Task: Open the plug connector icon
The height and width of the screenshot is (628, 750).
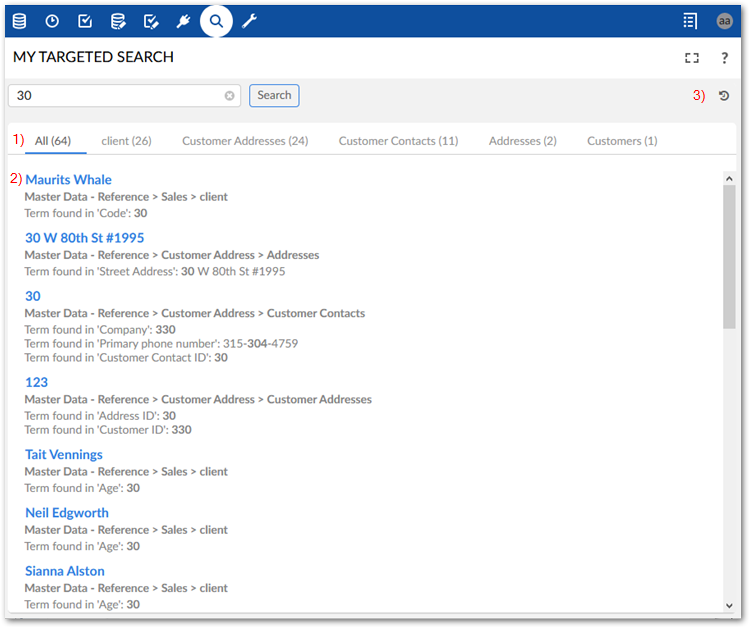Action: [183, 21]
